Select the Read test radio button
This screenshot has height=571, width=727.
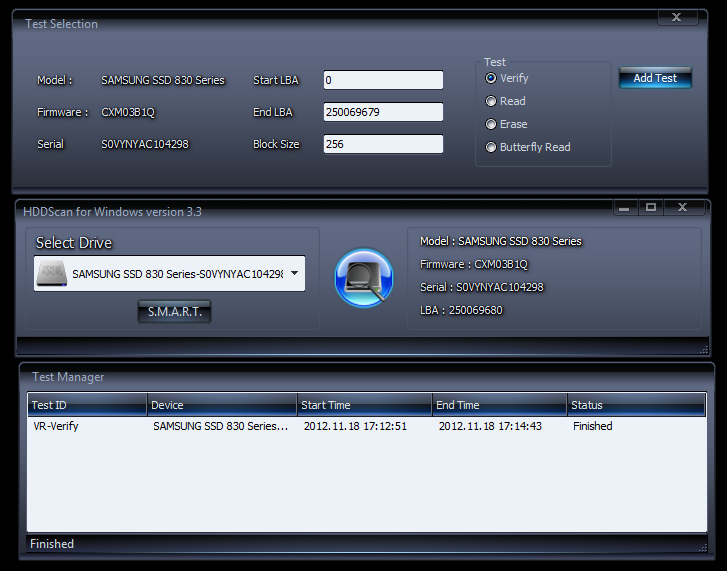tap(491, 101)
